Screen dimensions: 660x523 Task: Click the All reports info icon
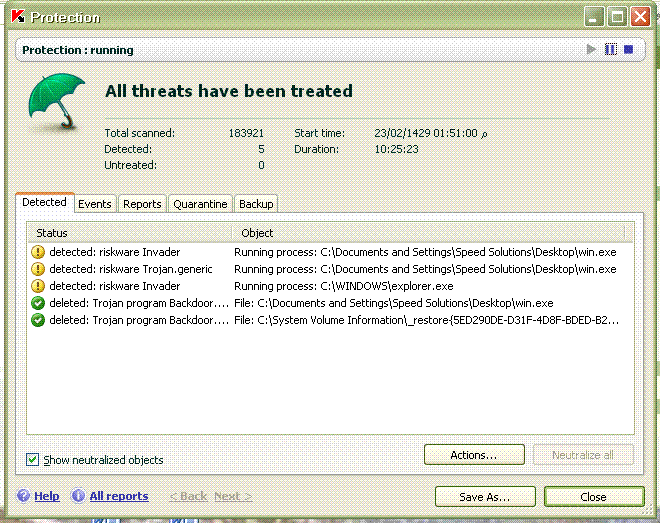coord(78,496)
